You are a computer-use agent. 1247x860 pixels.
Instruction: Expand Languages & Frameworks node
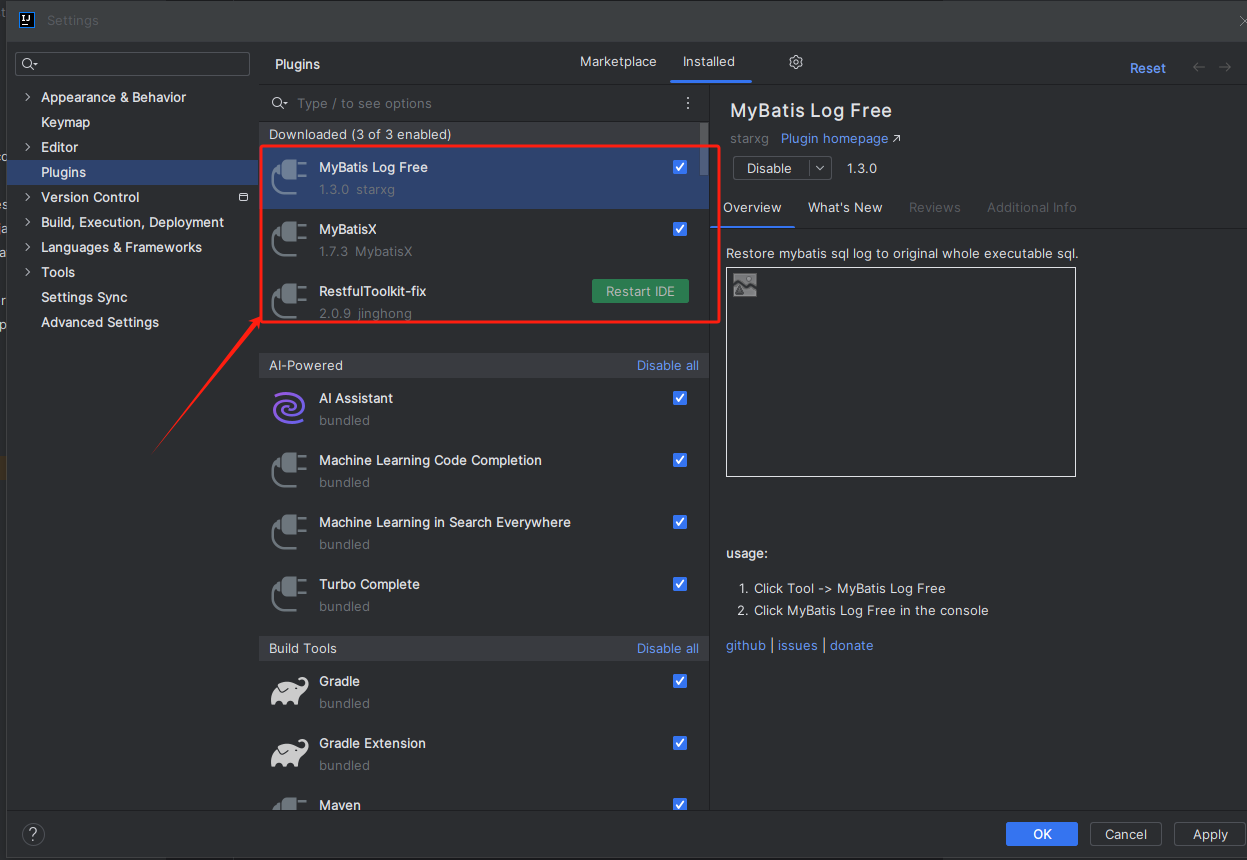coord(28,247)
